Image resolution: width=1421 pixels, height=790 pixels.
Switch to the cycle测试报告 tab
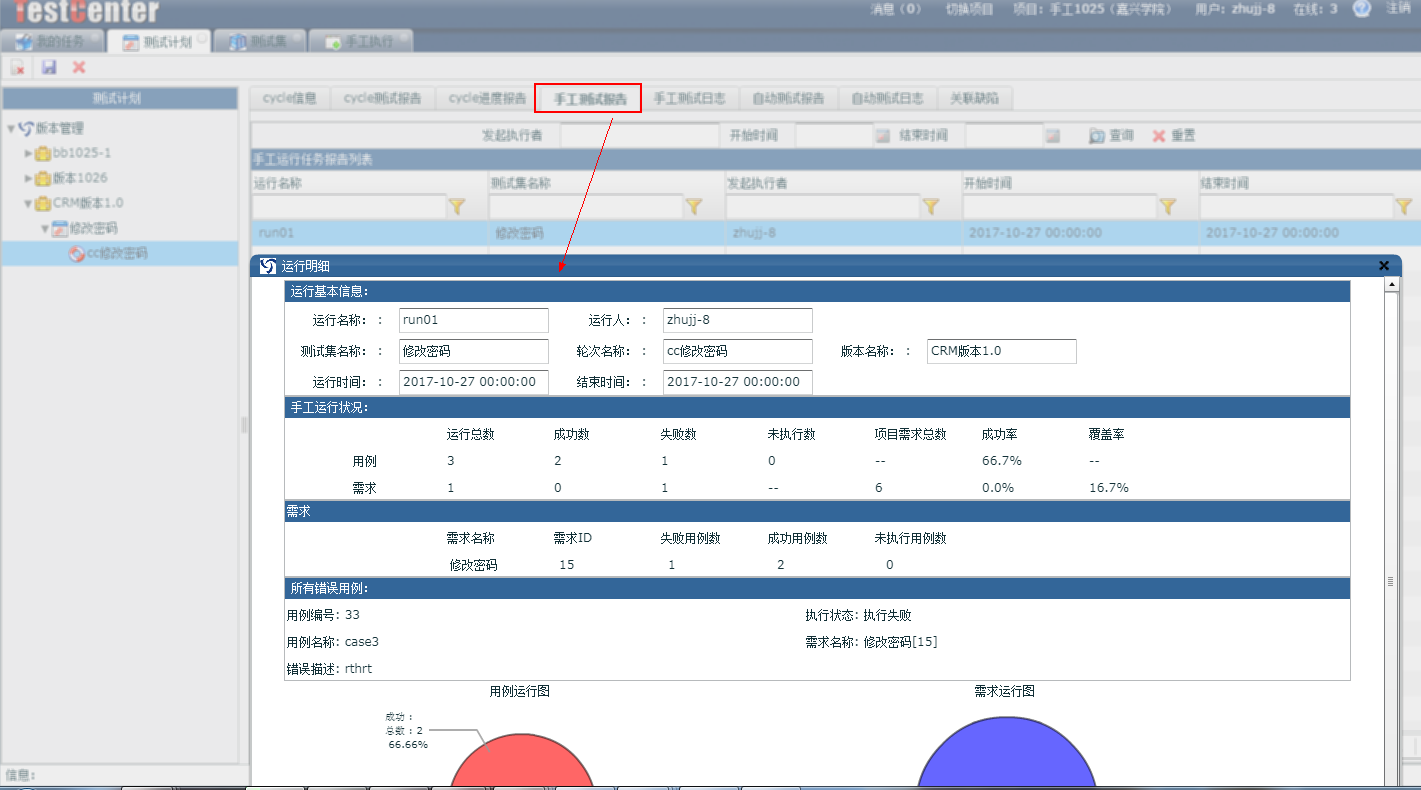click(x=382, y=98)
